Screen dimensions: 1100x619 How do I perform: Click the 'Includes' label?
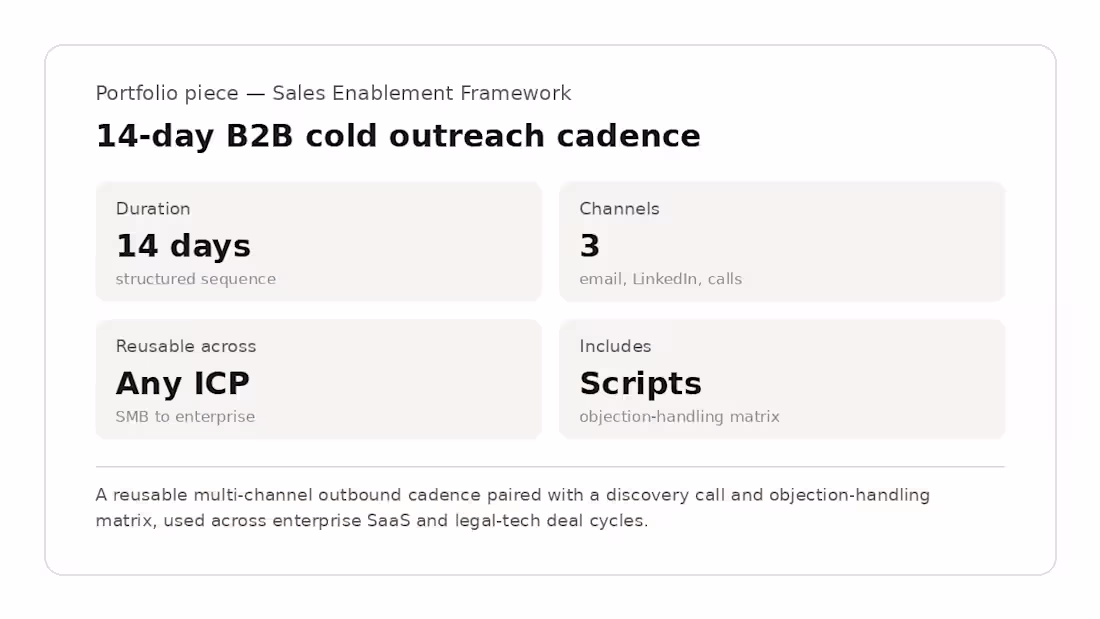pos(615,346)
